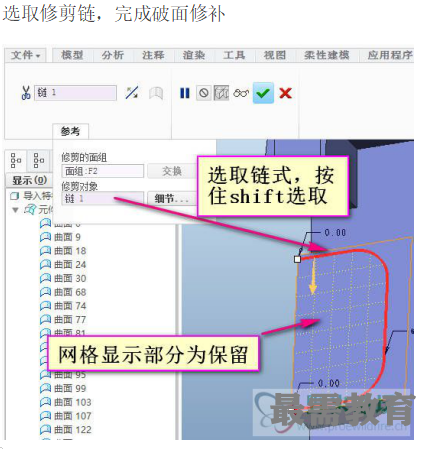
Task: Click the silhouette trim icon
Action: point(156,93)
